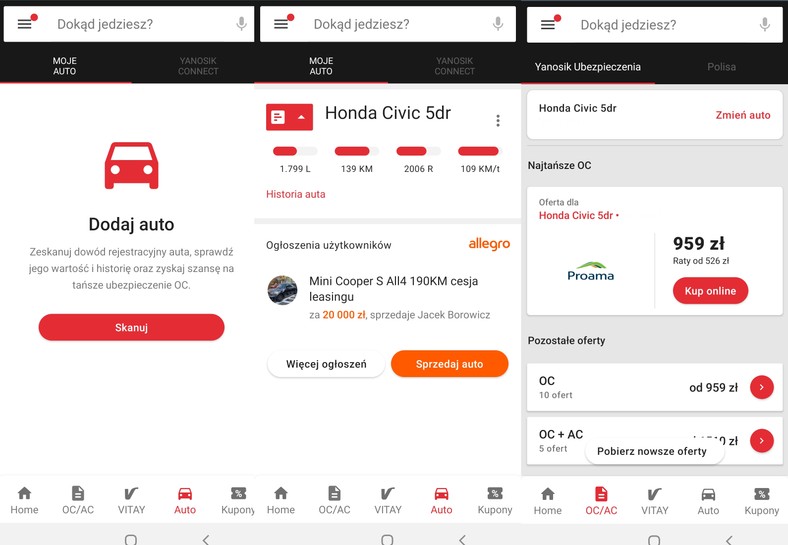Open Historia auta link
This screenshot has width=788, height=545.
296,194
